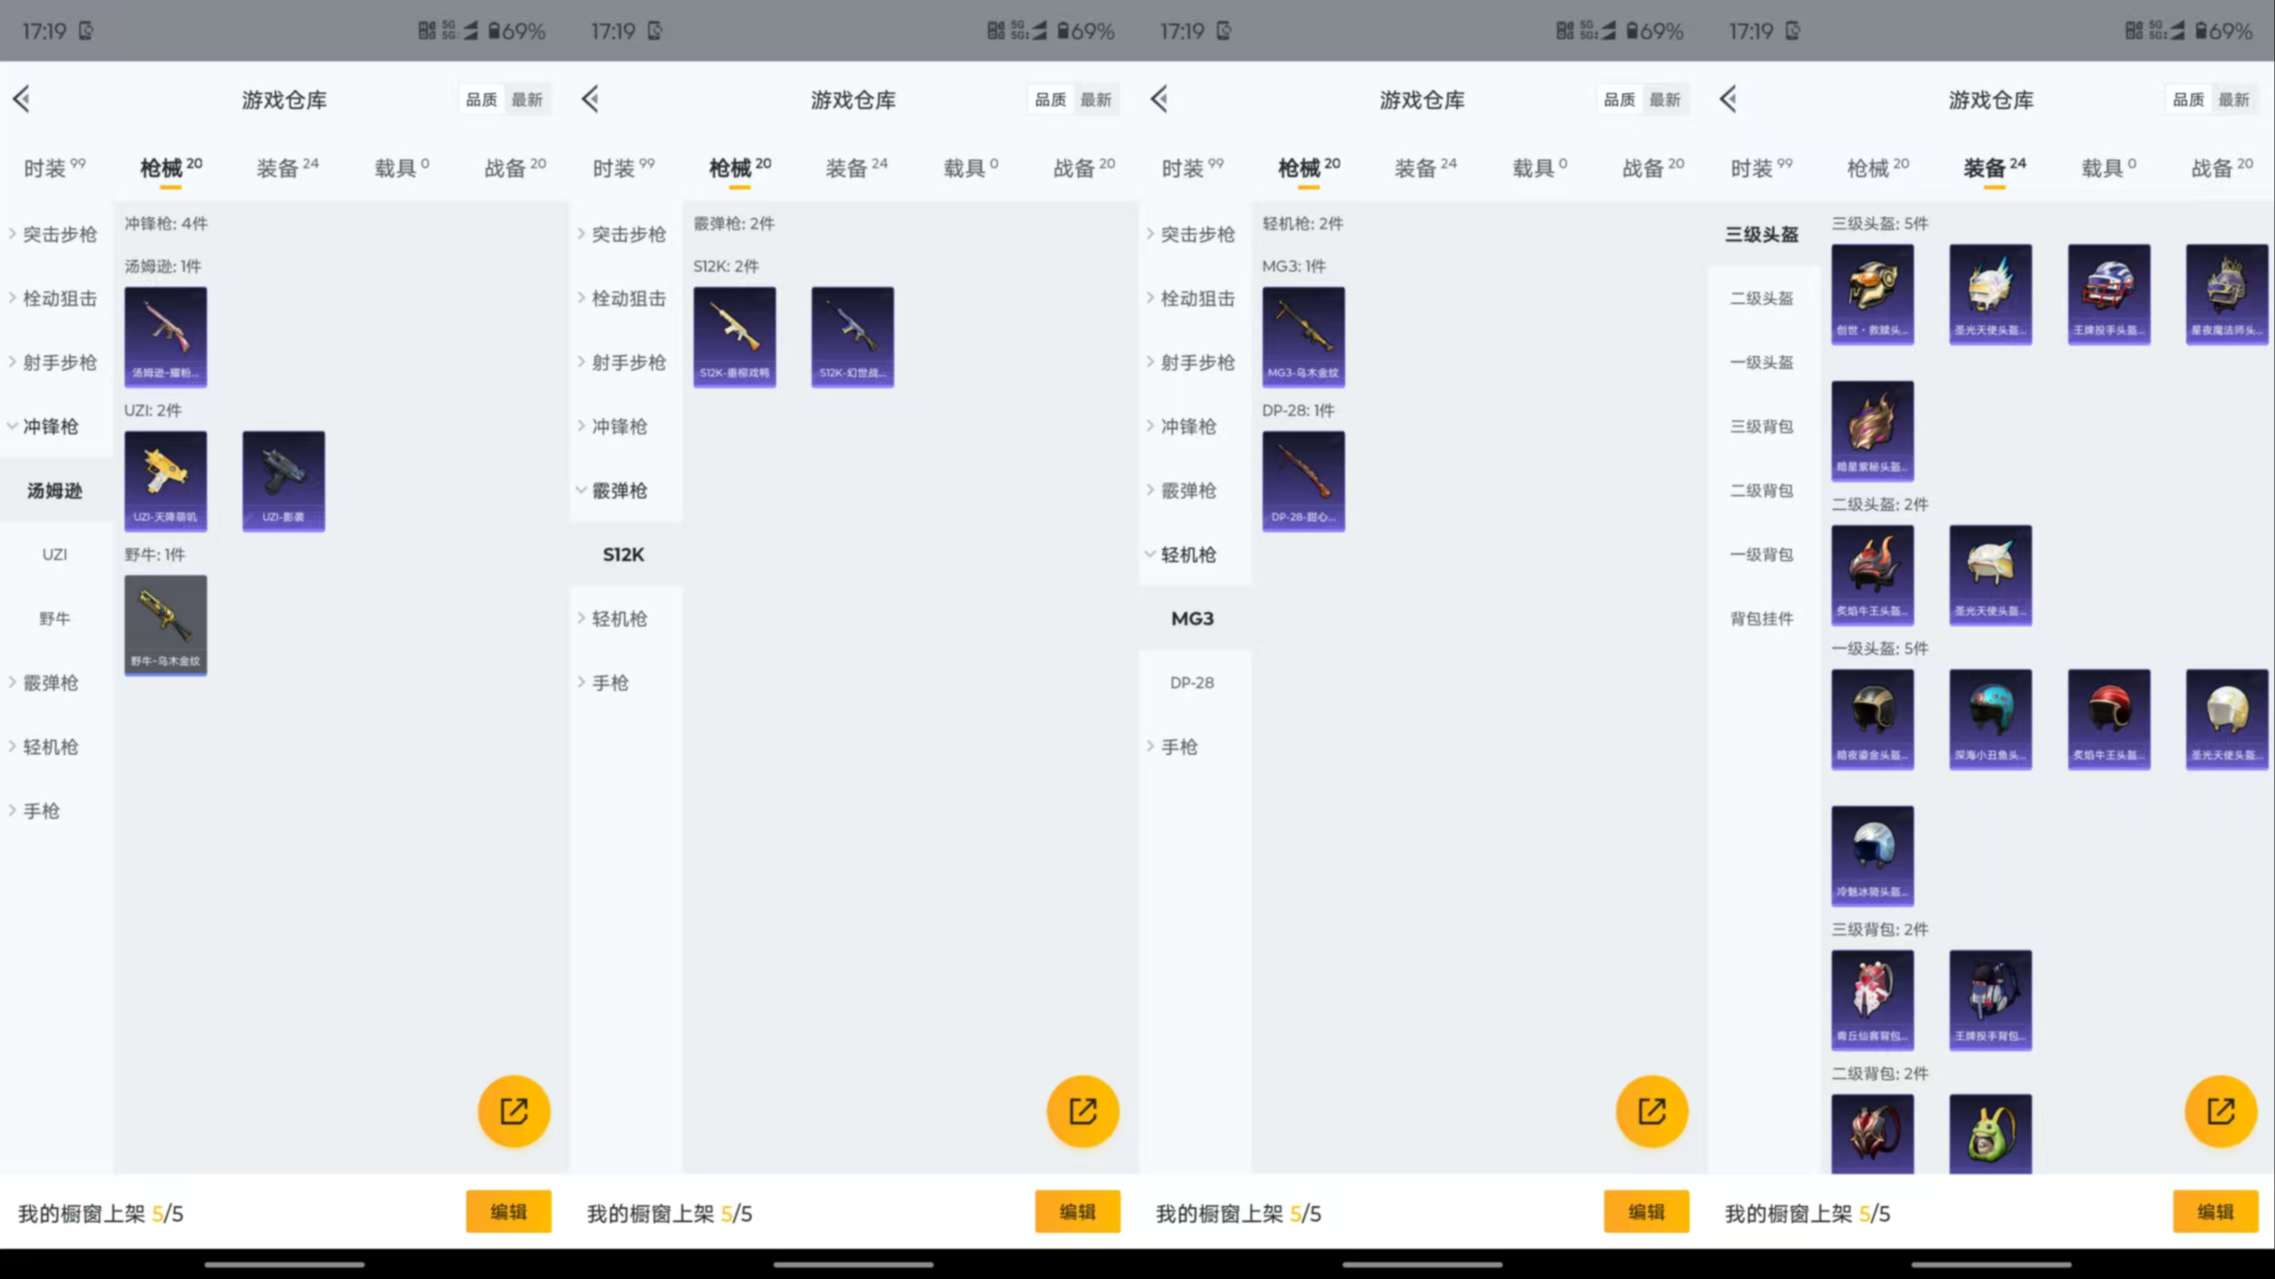Image resolution: width=2275 pixels, height=1279 pixels.
Task: Tap the back arrow to leave 游戏仓库
Action: [x=20, y=98]
